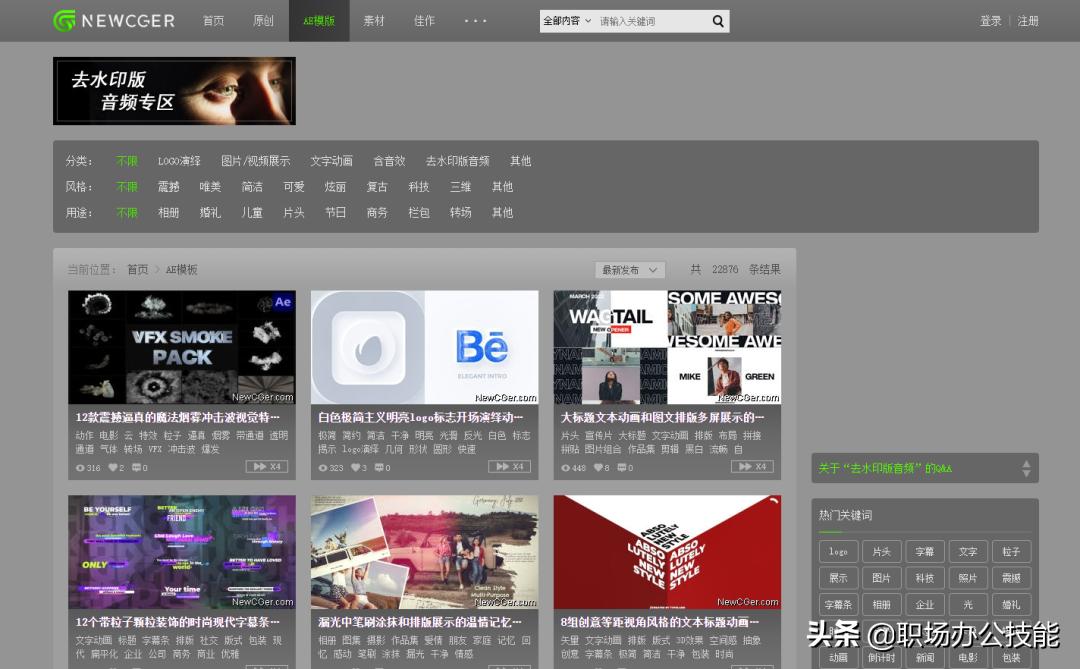
Task: Select 不限 under the 分类 filter row
Action: point(127,160)
